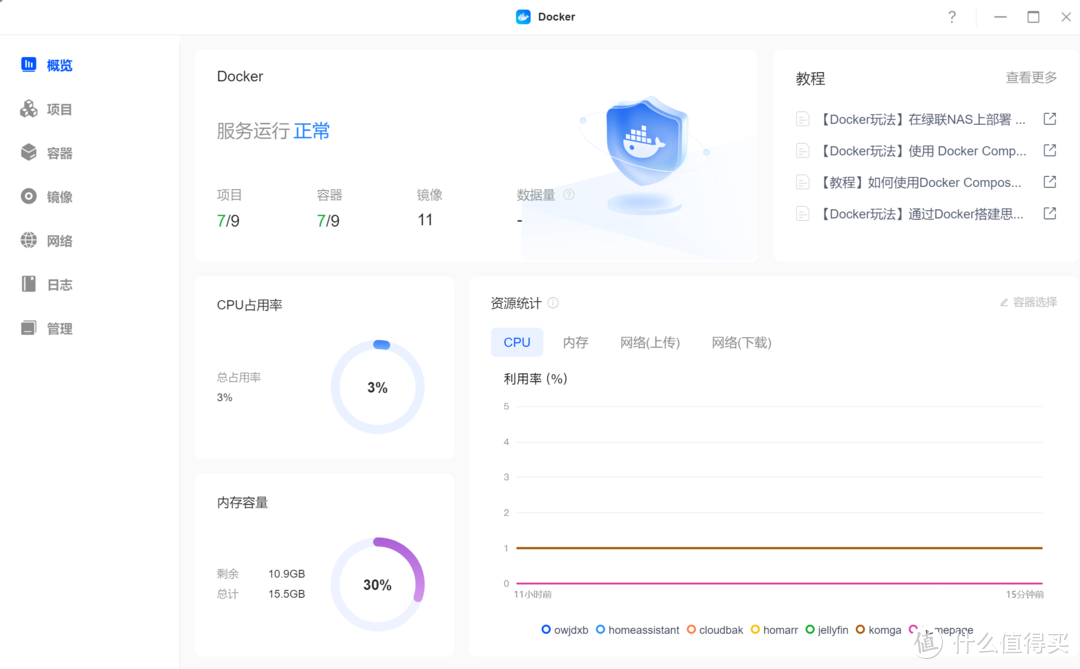The width and height of the screenshot is (1080, 669).
Task: Open the 容器 Containers panel
Action: point(47,152)
